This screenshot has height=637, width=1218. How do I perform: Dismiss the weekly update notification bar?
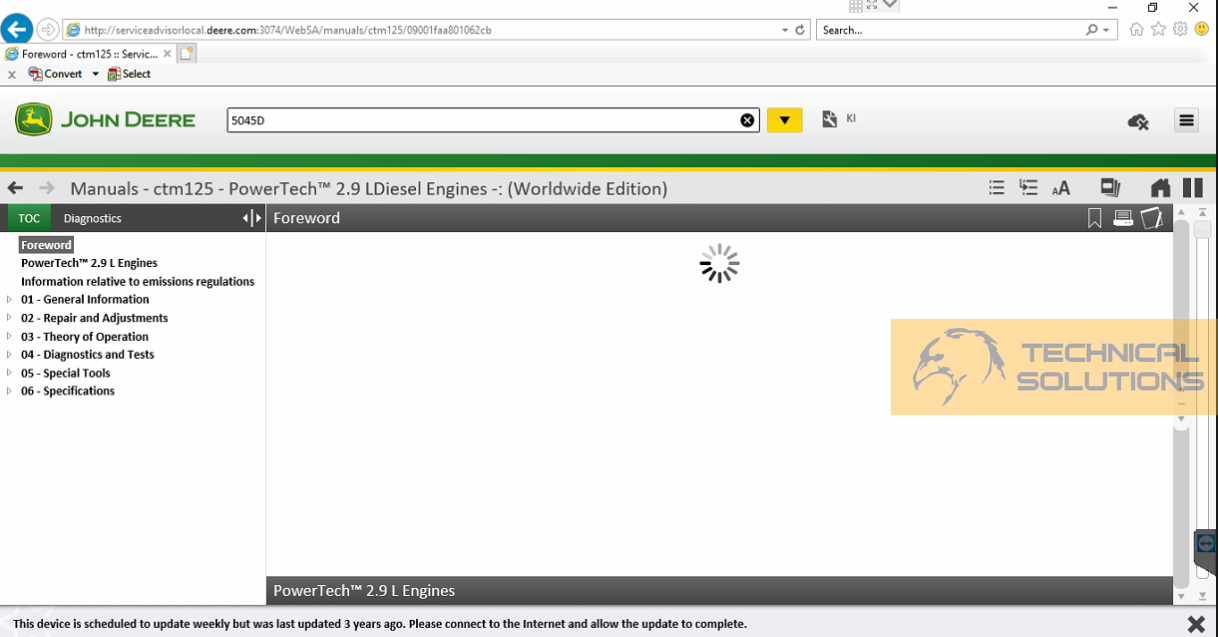click(1195, 624)
